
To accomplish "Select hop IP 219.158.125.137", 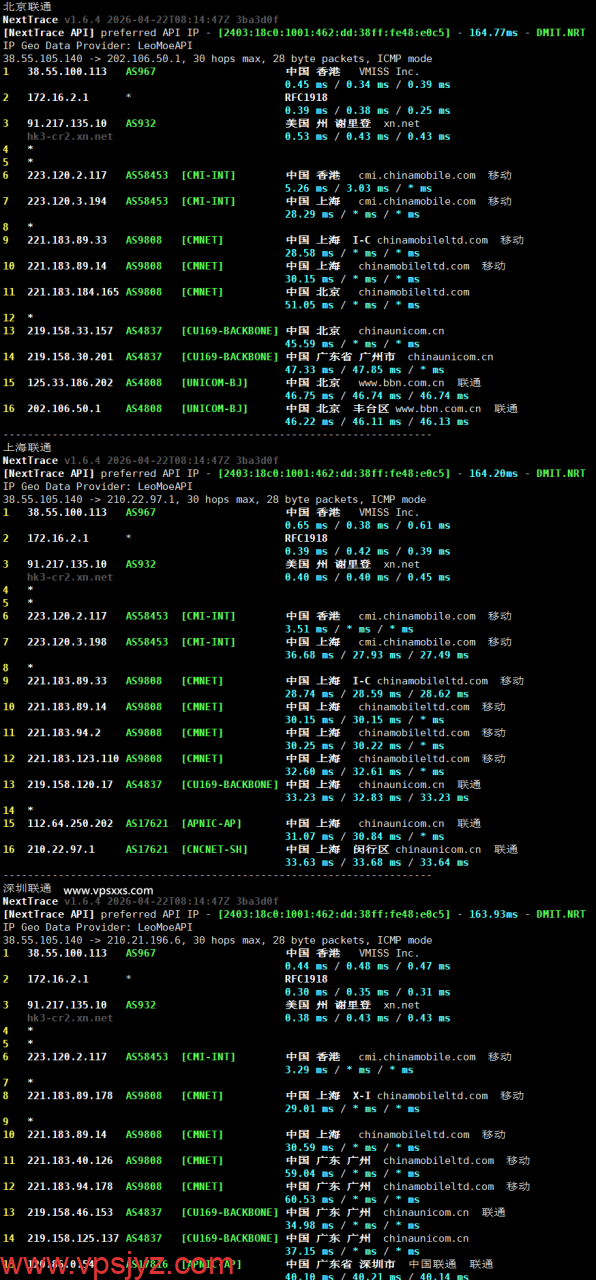I will pyautogui.click(x=73, y=1239).
